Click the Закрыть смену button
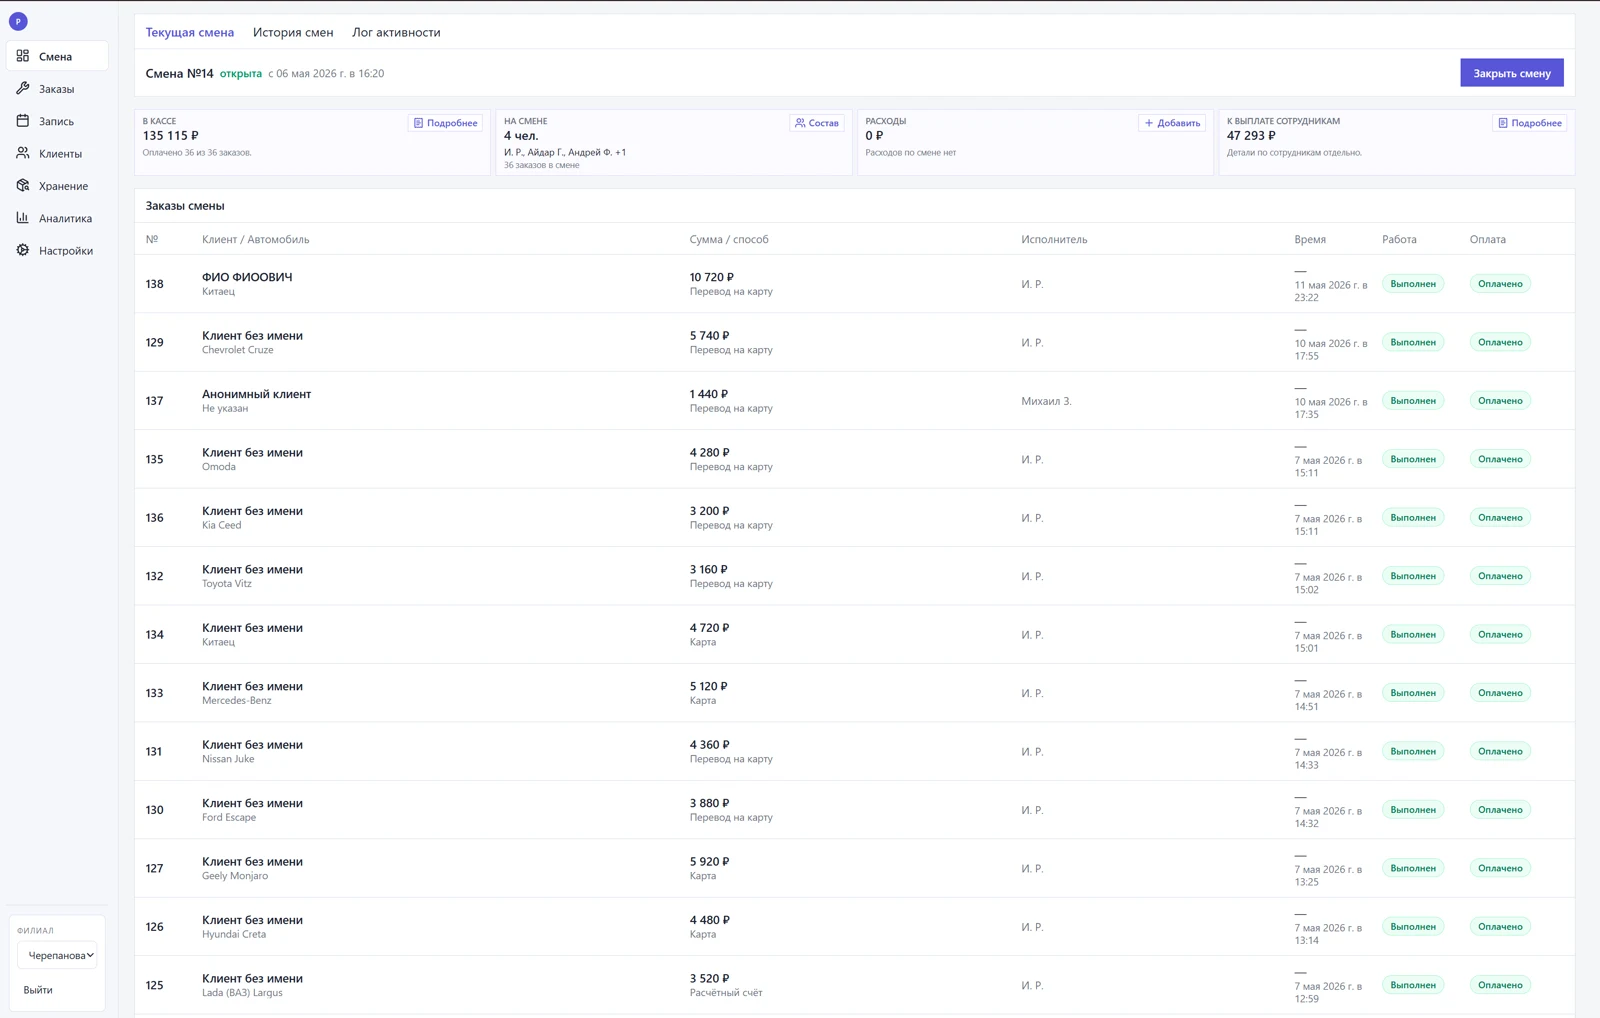Screen dimensions: 1600x1018 (1511, 73)
